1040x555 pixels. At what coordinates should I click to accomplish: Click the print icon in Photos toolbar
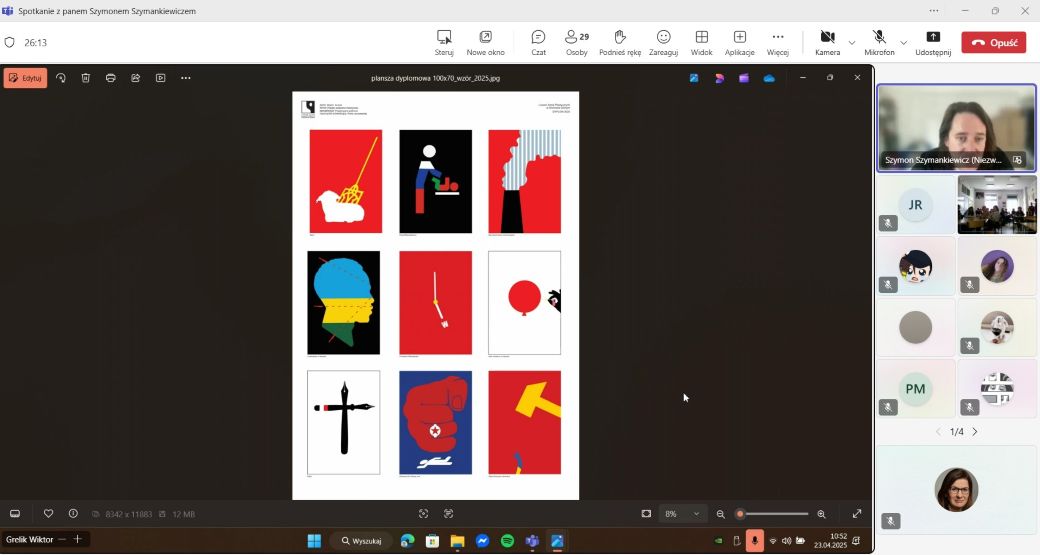coord(110,78)
